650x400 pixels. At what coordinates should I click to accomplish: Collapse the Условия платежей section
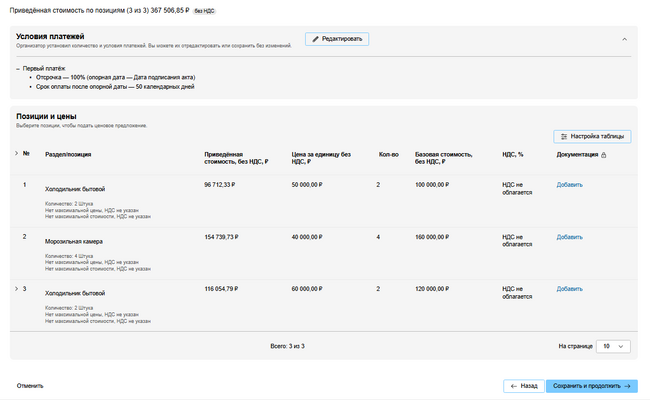pyautogui.click(x=624, y=39)
